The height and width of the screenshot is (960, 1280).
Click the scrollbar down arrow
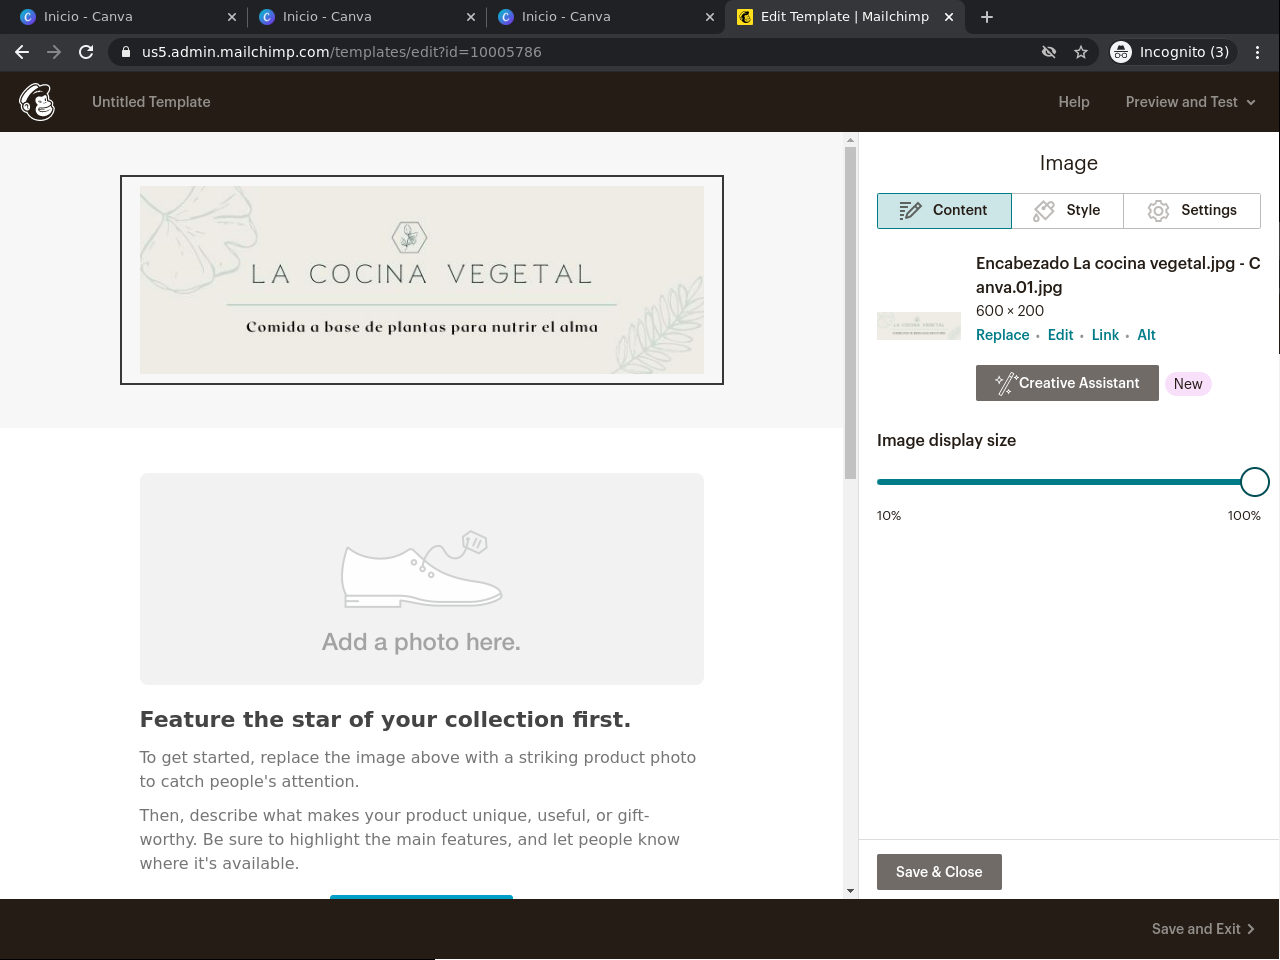coord(850,890)
